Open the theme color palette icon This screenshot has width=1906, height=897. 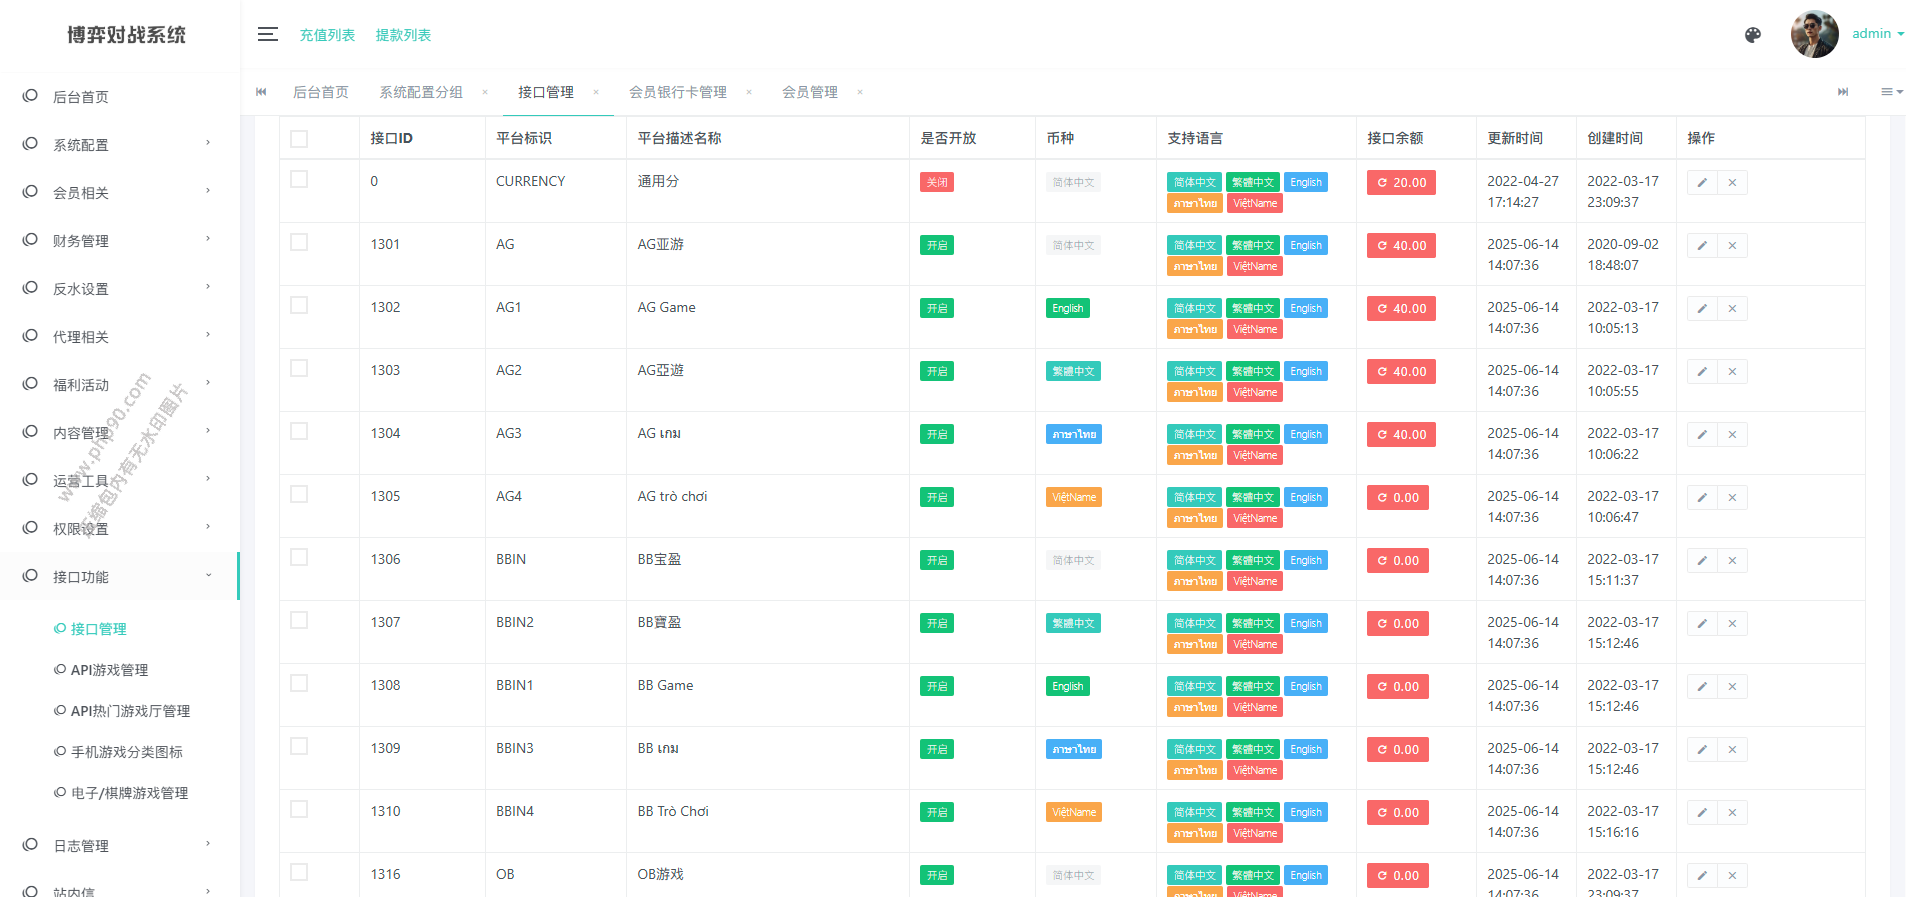tap(1752, 35)
